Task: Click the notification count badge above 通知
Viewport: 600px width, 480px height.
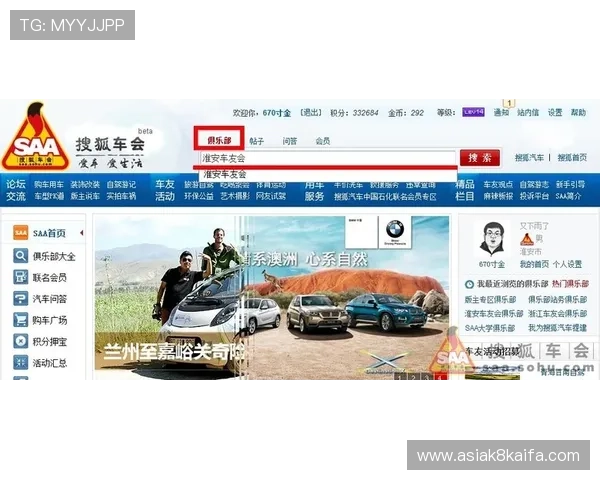Action: coord(509,103)
